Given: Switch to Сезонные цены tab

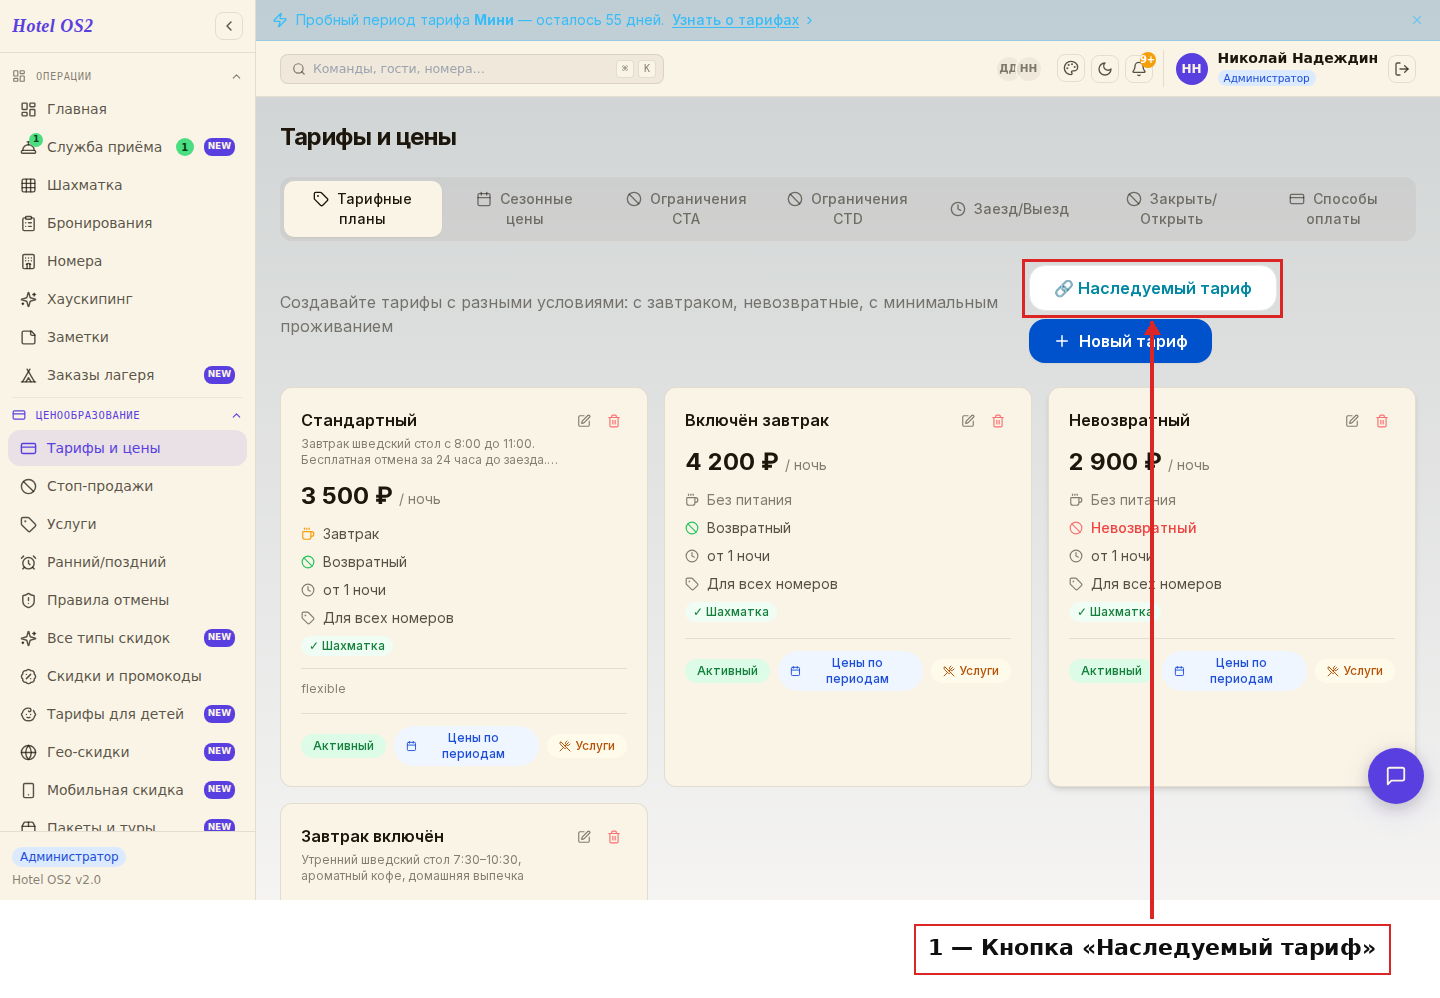Looking at the screenshot, I should (524, 209).
